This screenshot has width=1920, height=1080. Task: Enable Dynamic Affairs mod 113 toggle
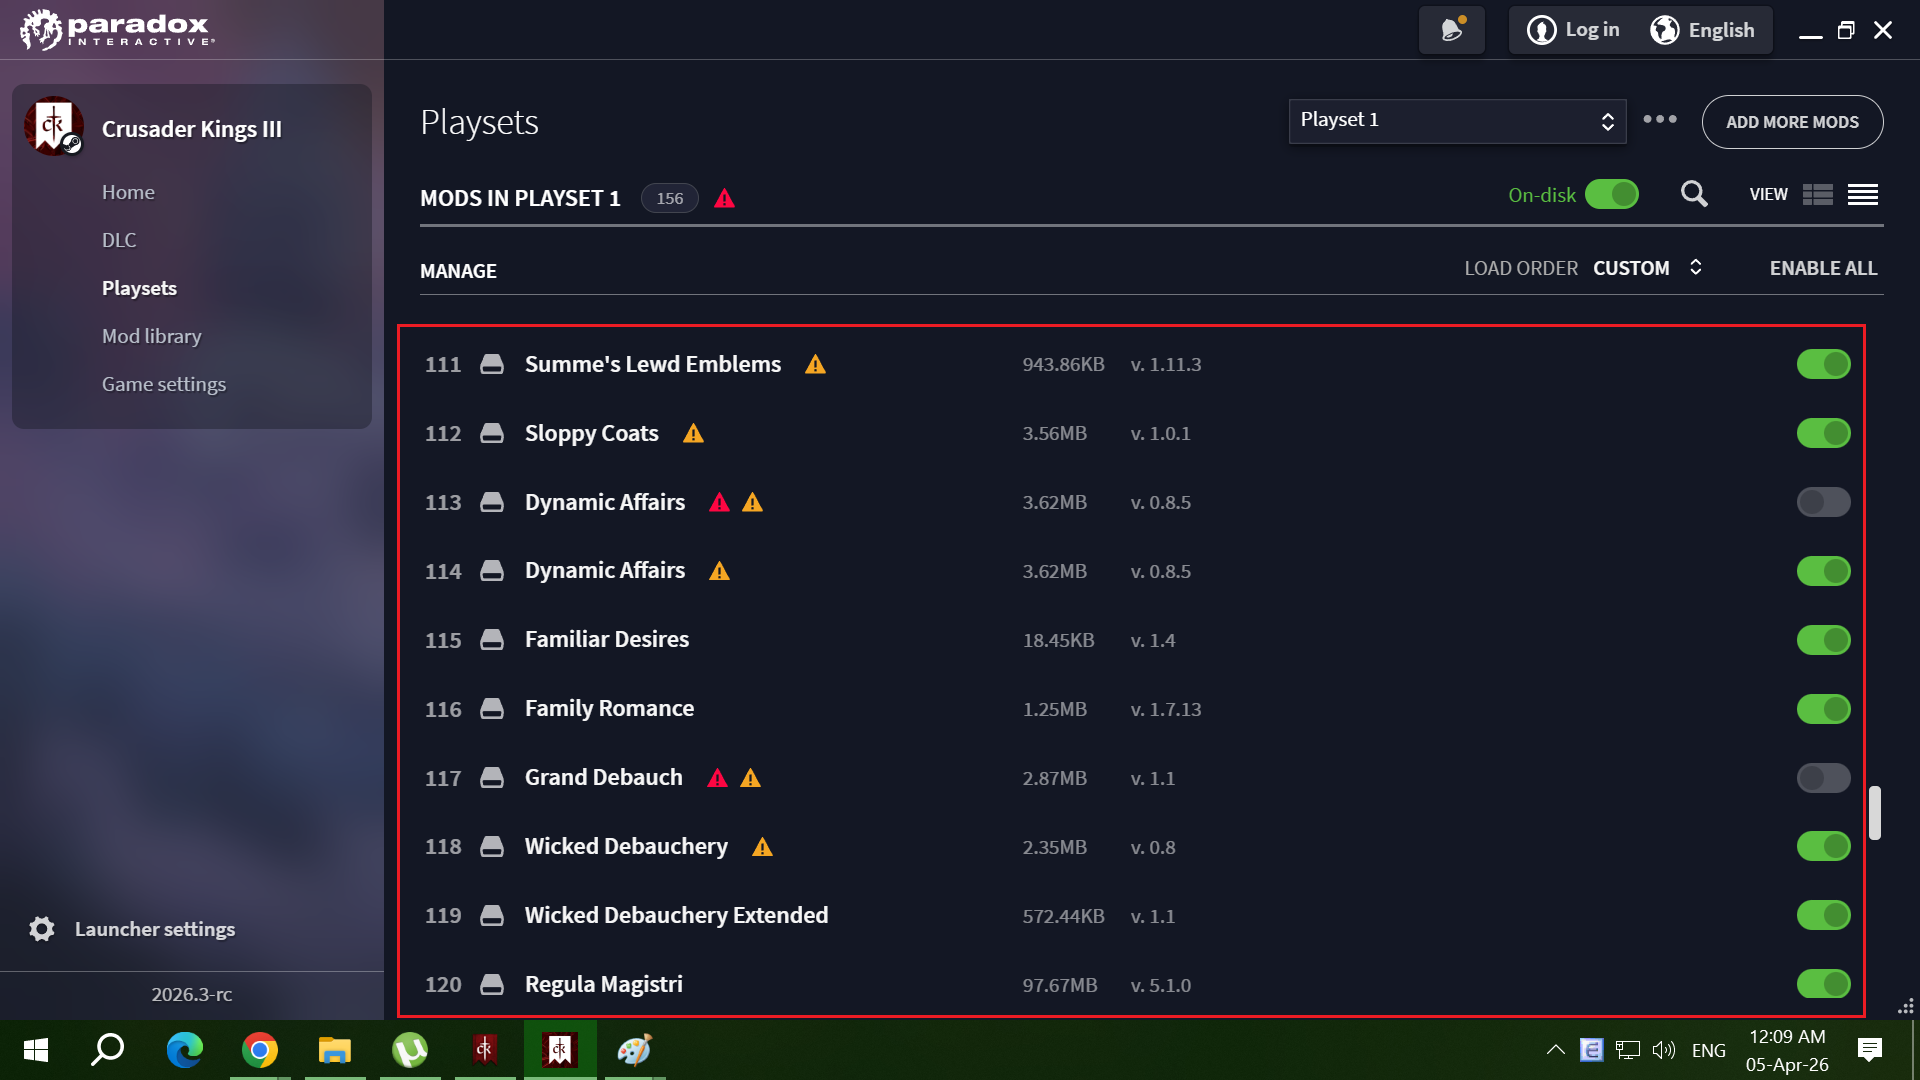pyautogui.click(x=1823, y=502)
